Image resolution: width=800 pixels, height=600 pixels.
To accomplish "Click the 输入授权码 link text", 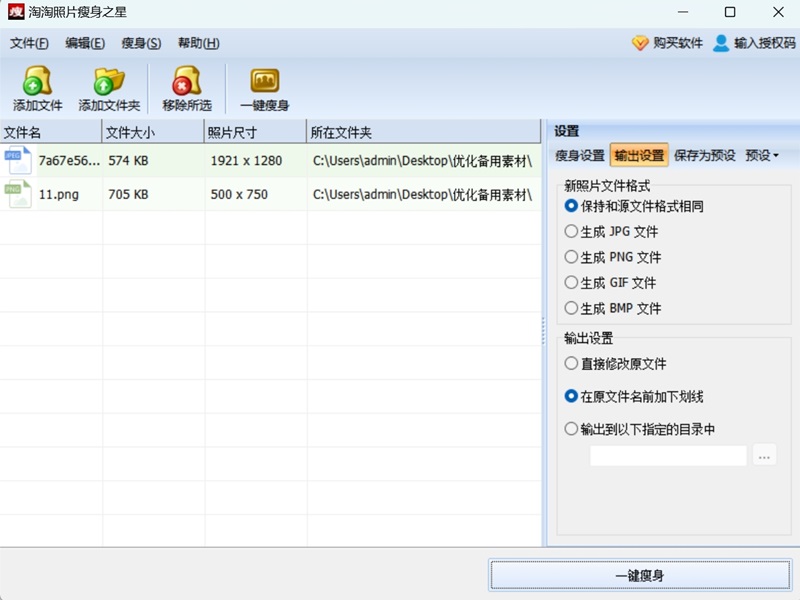I will click(765, 43).
